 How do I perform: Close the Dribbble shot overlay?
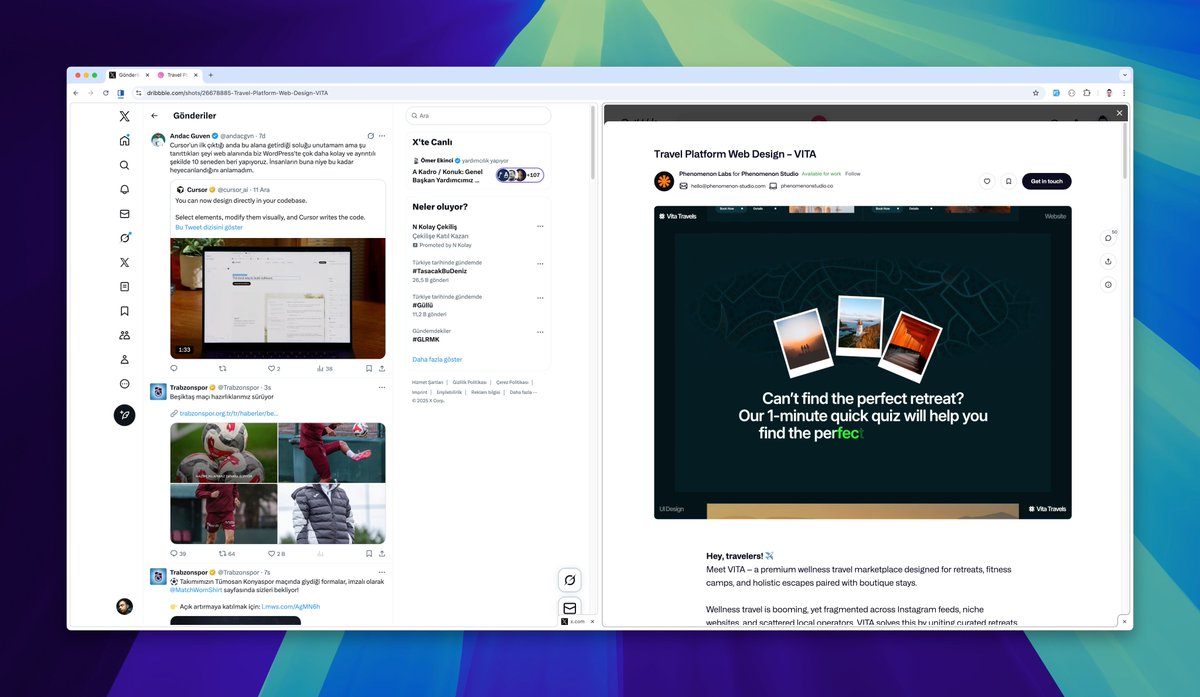coord(1119,113)
